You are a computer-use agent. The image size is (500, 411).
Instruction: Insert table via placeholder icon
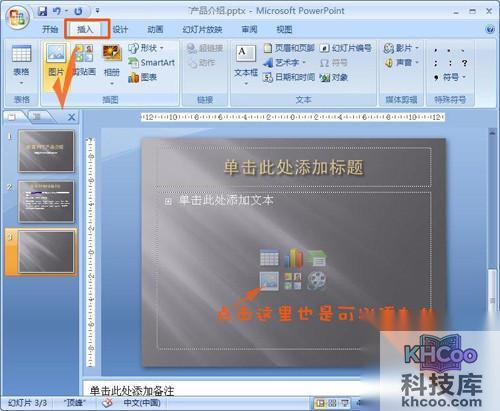[x=269, y=258]
